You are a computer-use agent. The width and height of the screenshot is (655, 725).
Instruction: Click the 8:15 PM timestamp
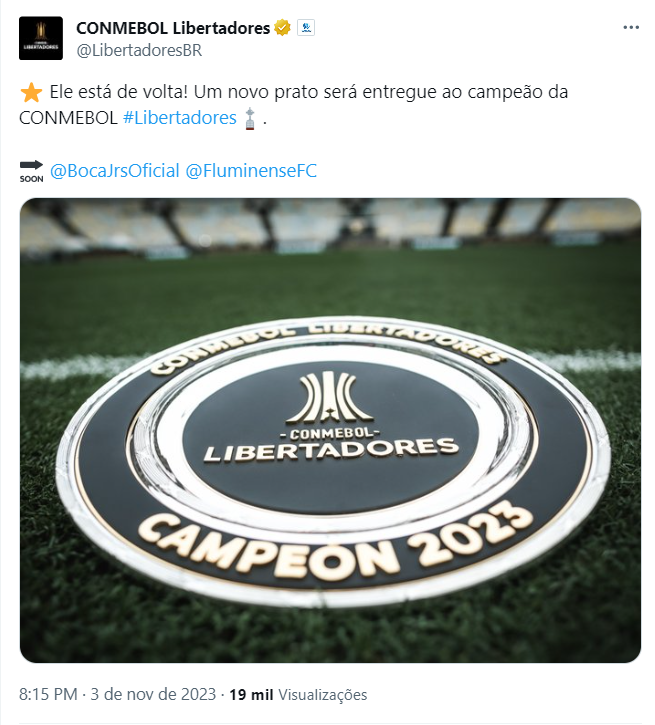(x=48, y=694)
